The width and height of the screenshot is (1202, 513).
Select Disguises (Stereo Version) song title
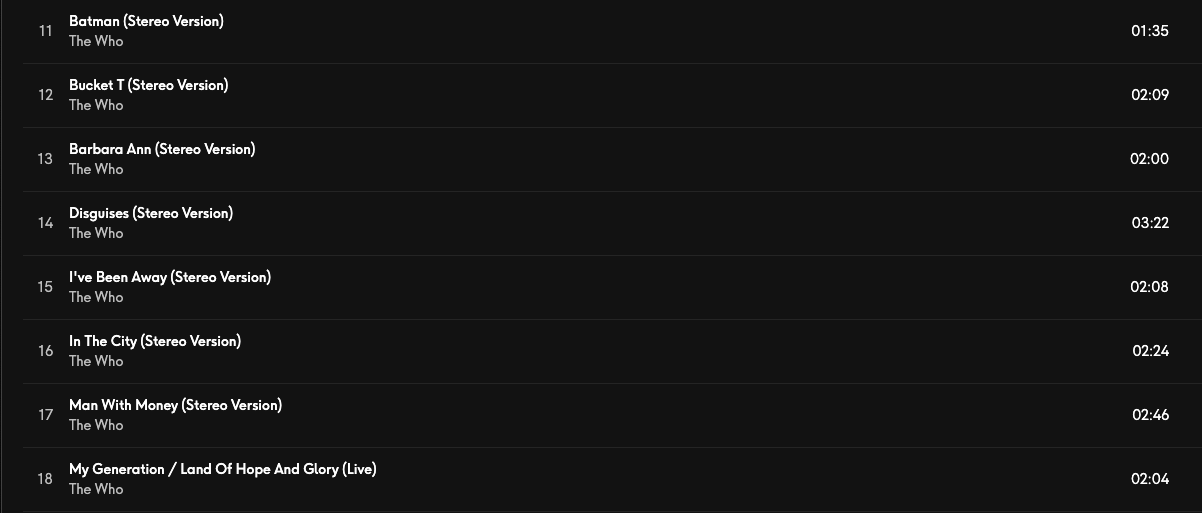coord(151,213)
